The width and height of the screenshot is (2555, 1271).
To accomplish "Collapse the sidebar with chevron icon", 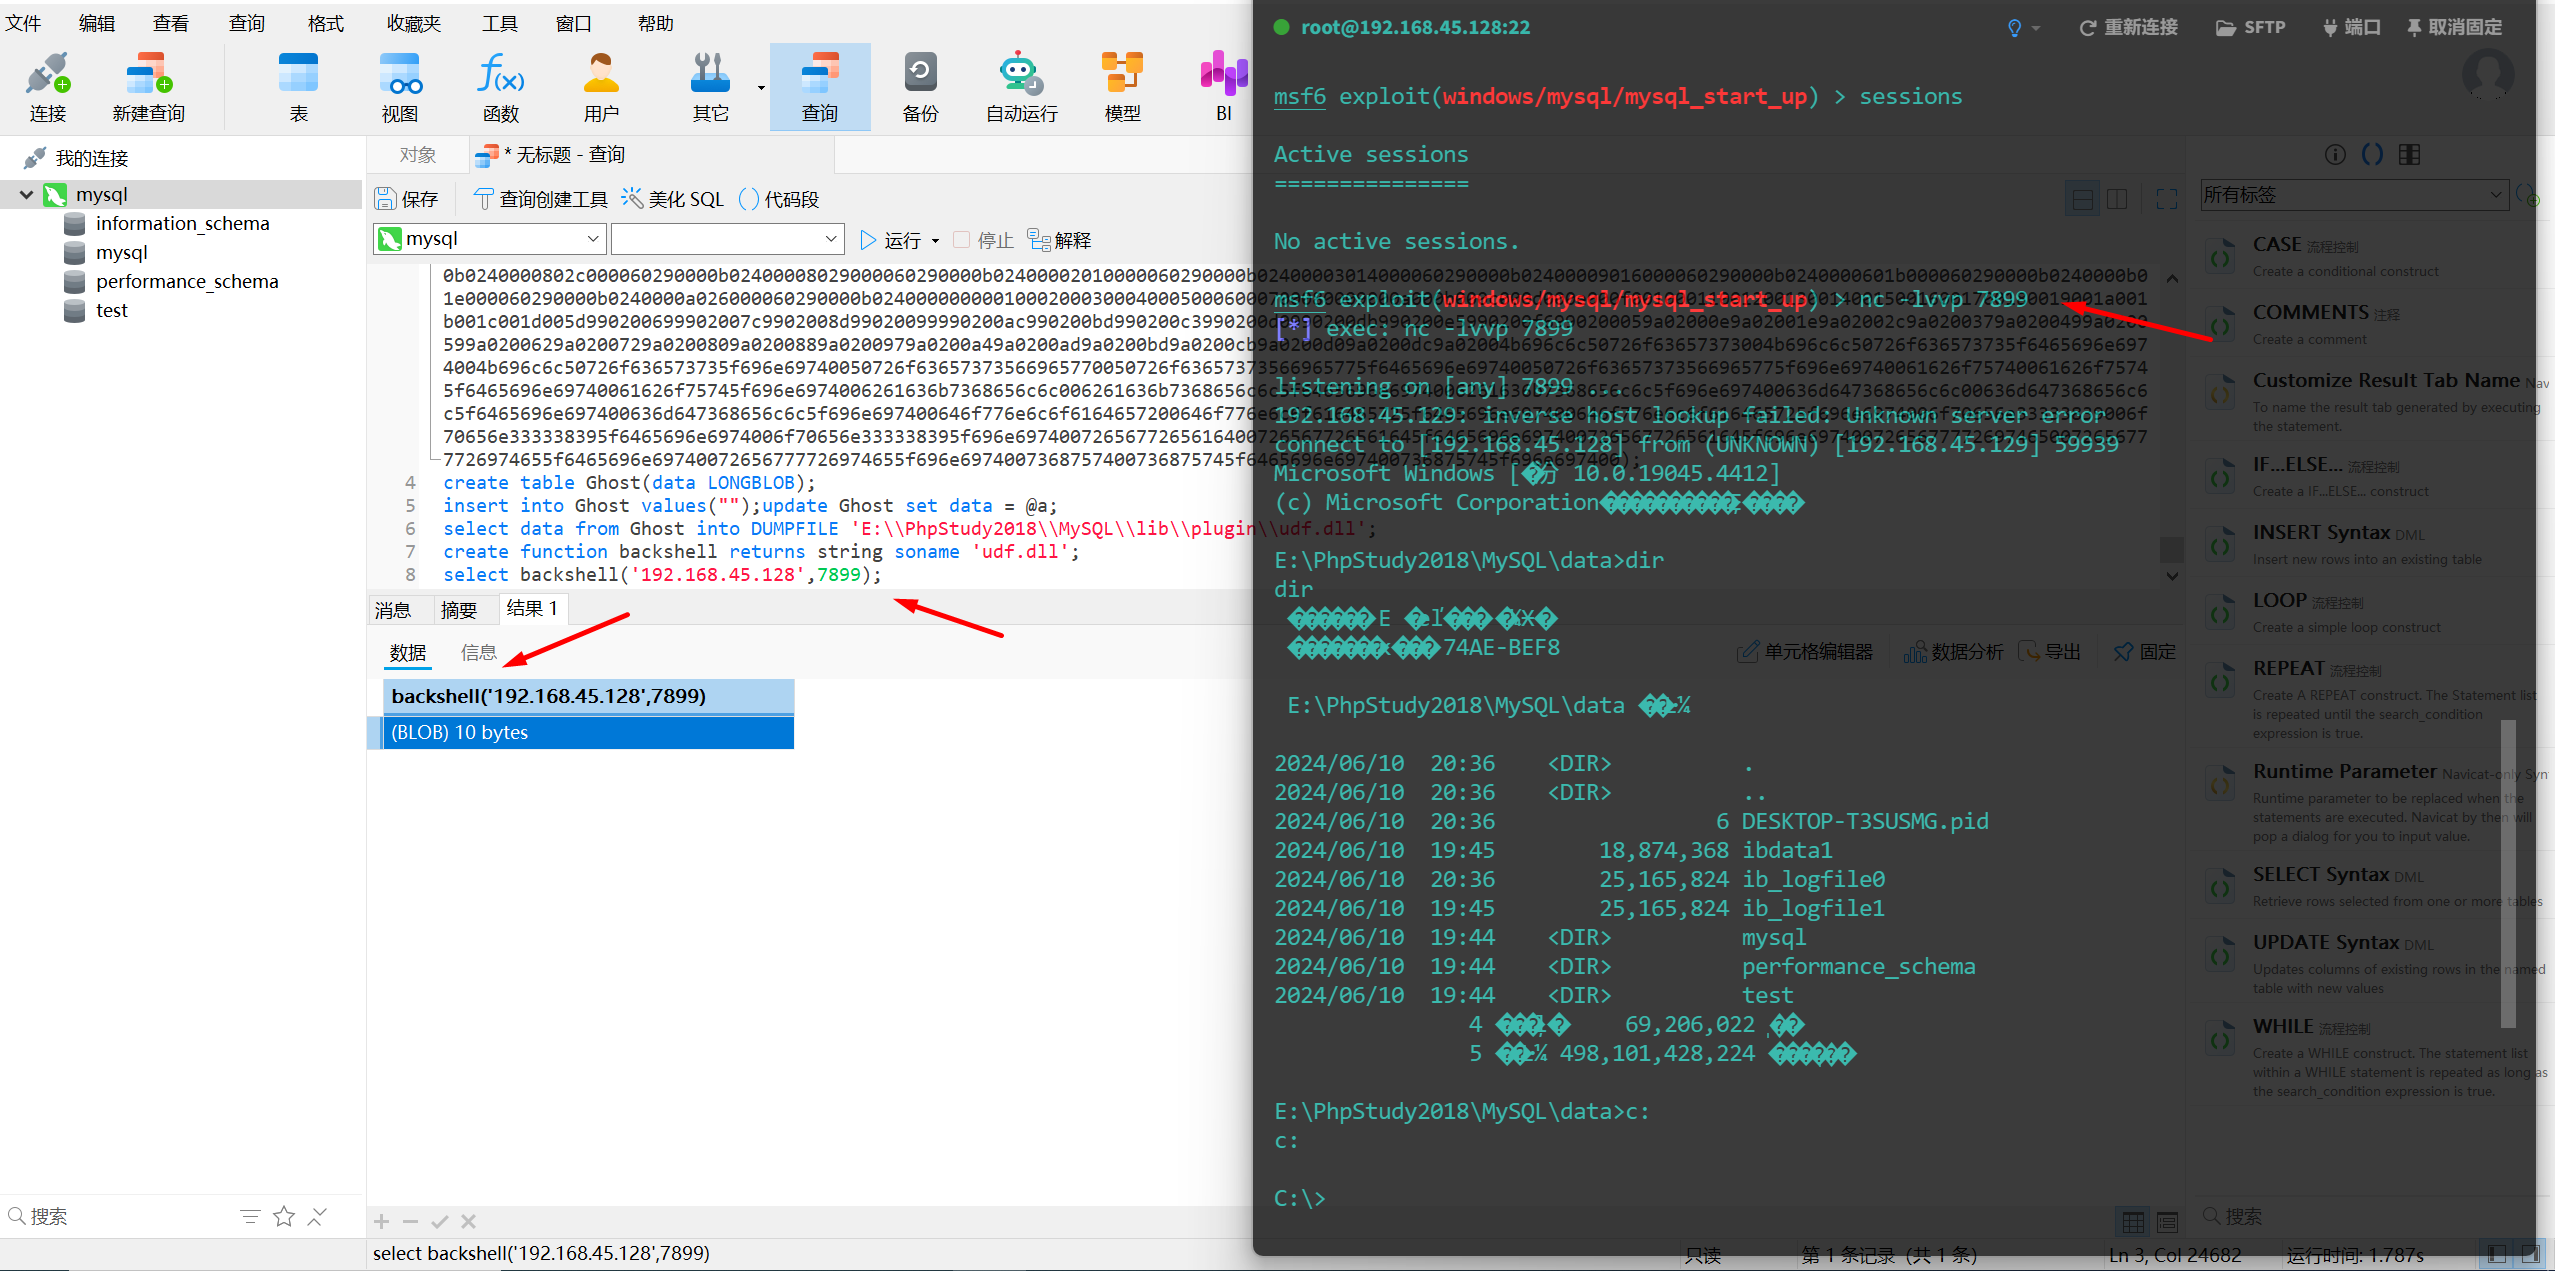I will [317, 1216].
